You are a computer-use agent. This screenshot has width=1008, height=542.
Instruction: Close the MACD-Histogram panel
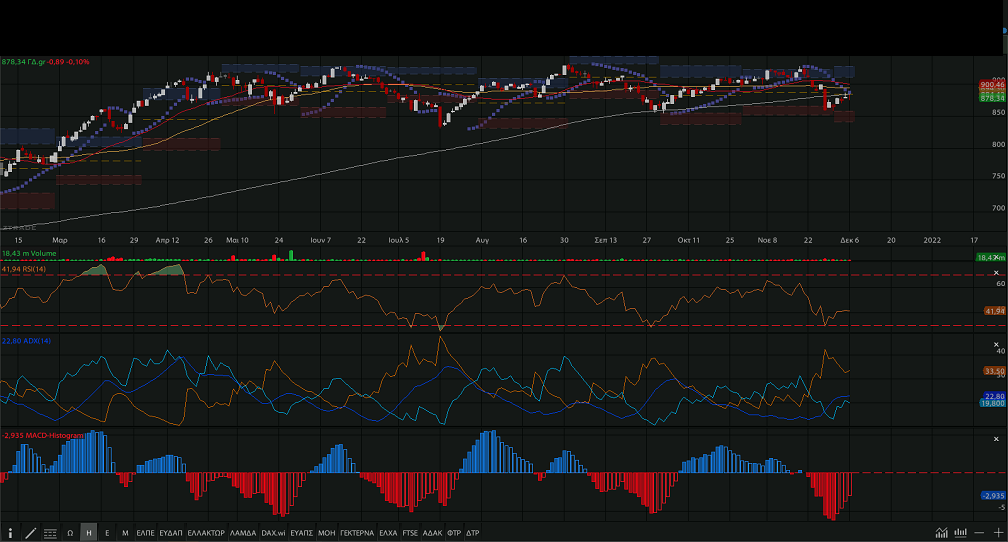996,437
